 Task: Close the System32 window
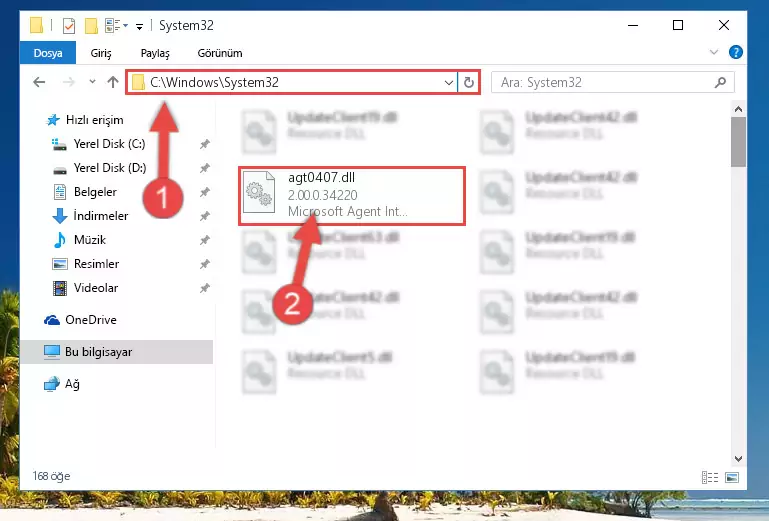[723, 25]
